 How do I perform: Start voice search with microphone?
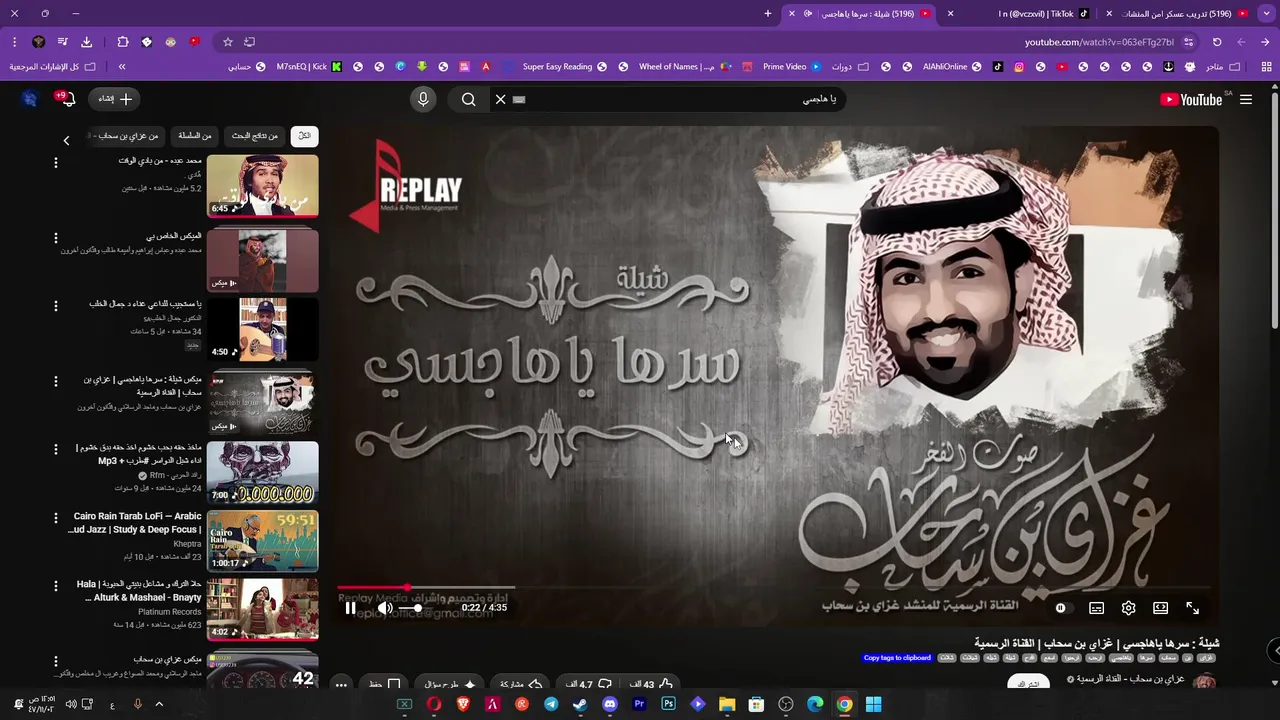pyautogui.click(x=423, y=99)
